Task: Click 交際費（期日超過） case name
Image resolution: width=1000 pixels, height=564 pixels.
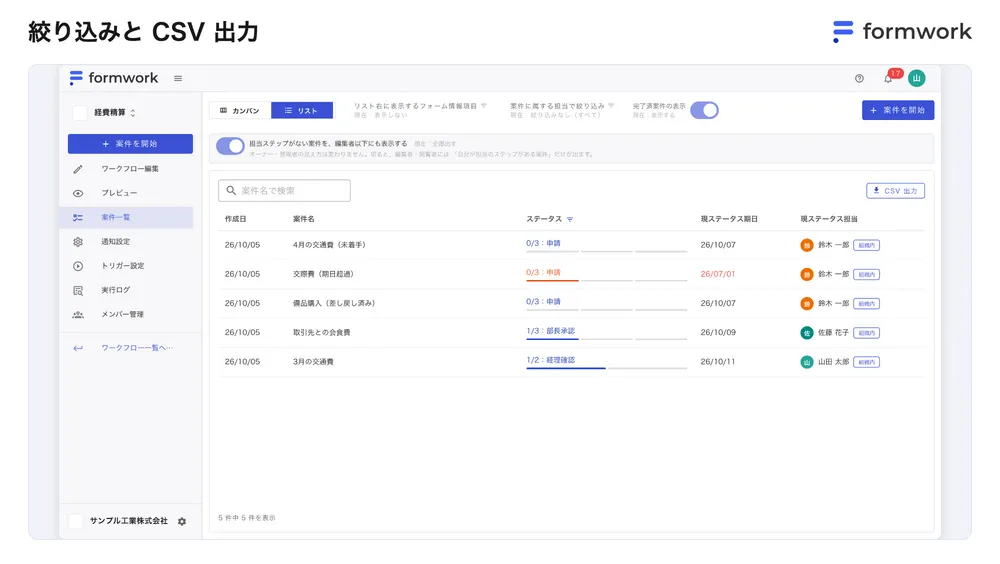Action: tap(323, 274)
